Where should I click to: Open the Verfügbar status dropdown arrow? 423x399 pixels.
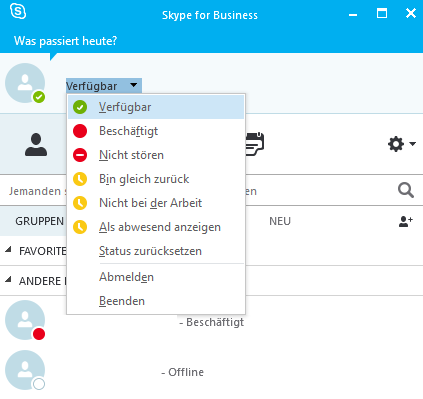pos(134,85)
